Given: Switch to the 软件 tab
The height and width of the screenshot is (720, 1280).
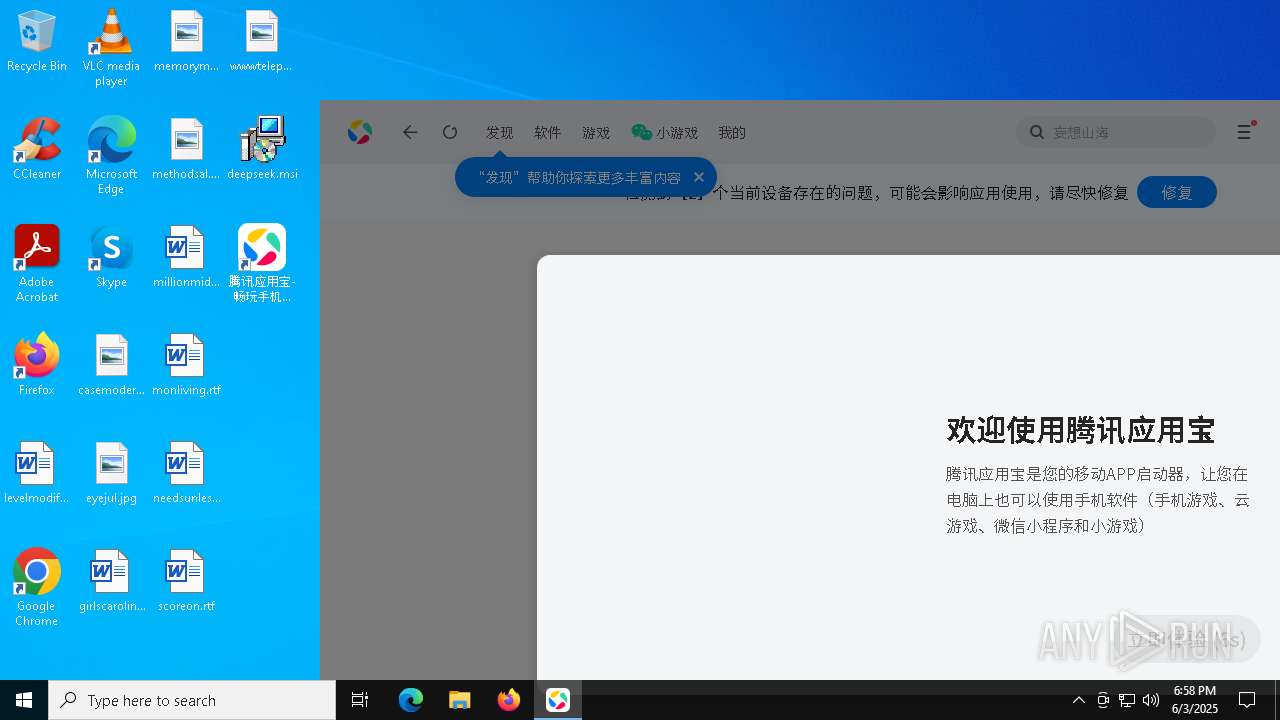Looking at the screenshot, I should [x=548, y=132].
